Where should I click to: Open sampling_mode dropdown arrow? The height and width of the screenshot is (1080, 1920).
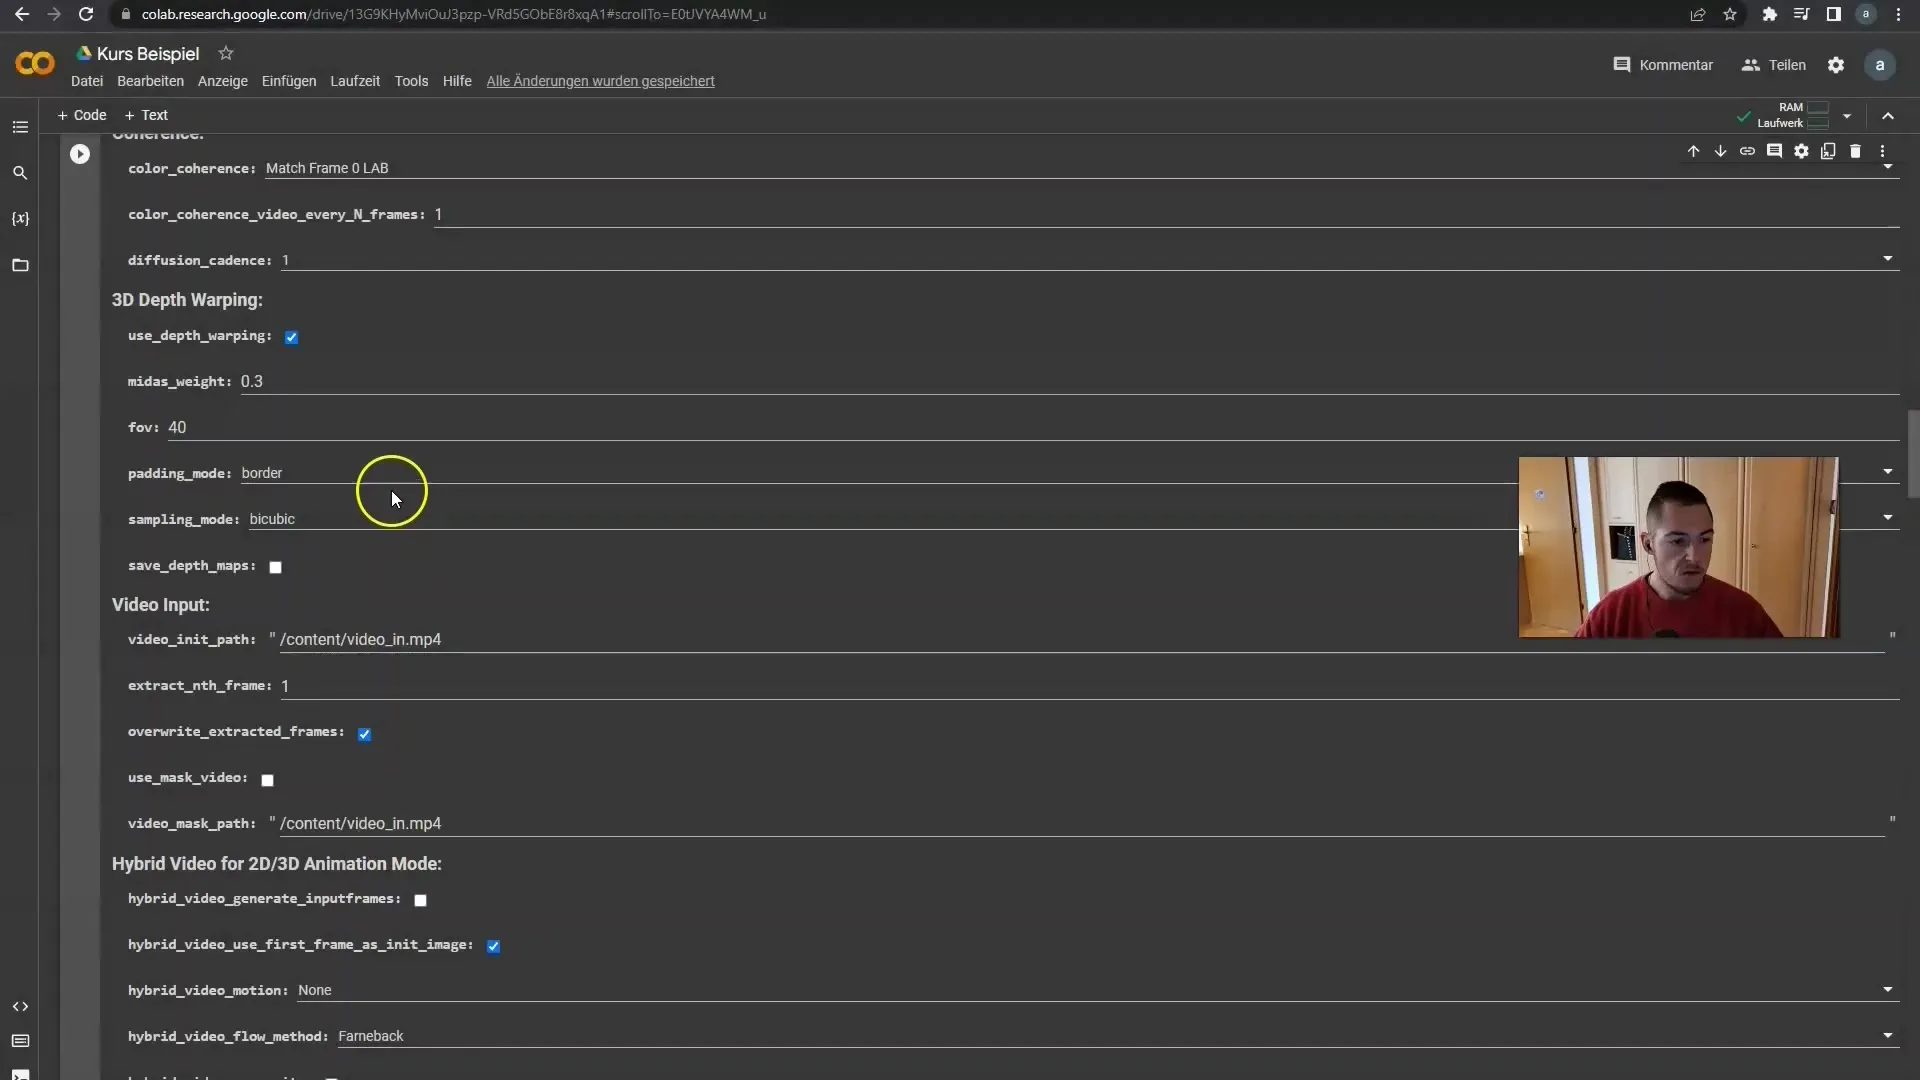[1888, 518]
